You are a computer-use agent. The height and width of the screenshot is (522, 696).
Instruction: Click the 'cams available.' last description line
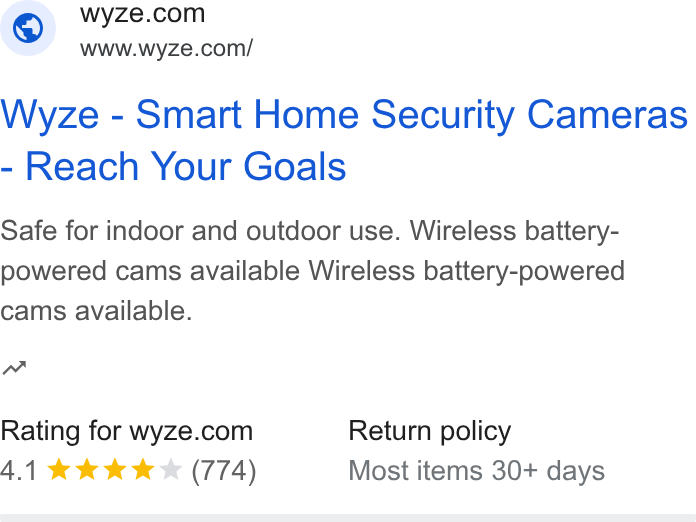tap(96, 310)
